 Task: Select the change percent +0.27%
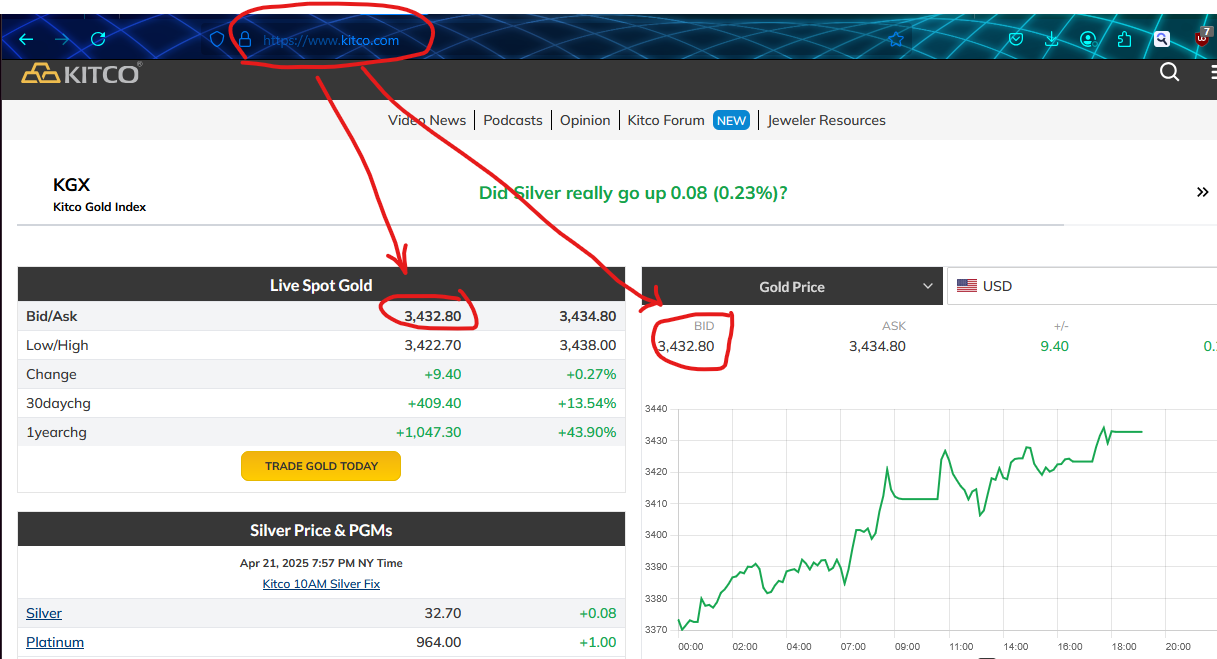[x=591, y=374]
